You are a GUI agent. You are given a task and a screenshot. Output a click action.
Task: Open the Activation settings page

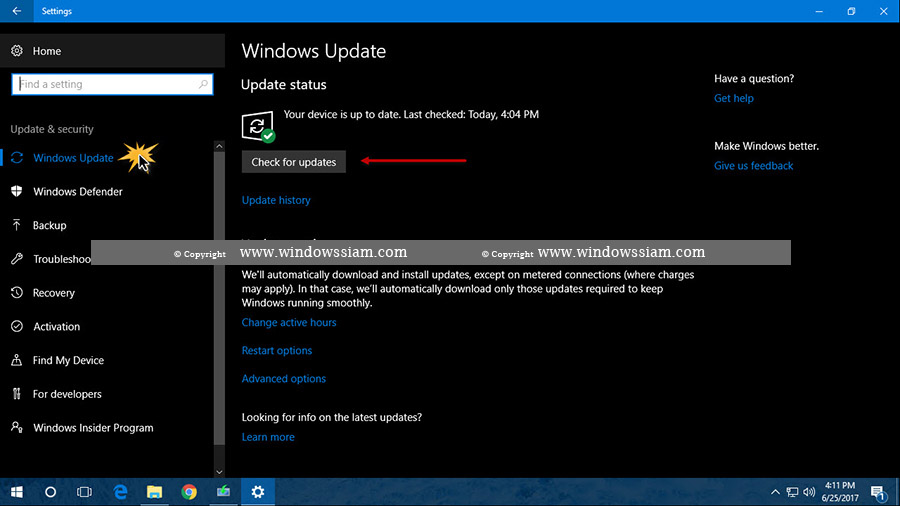tap(56, 326)
